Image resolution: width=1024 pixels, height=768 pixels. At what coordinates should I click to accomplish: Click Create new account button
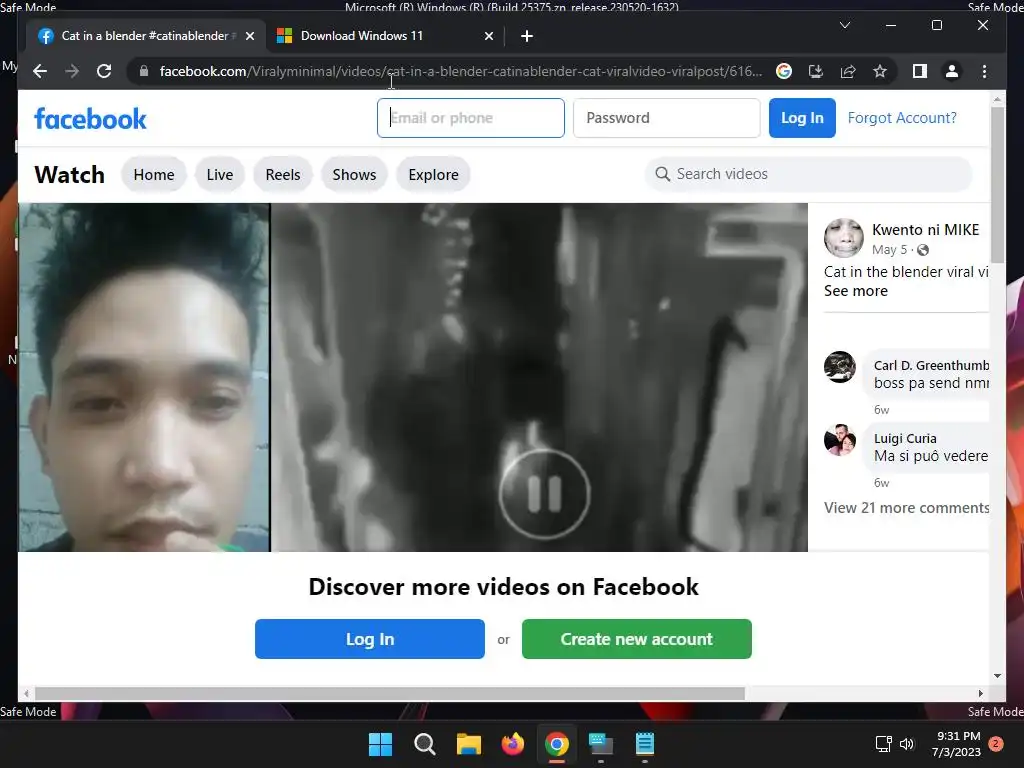636,639
